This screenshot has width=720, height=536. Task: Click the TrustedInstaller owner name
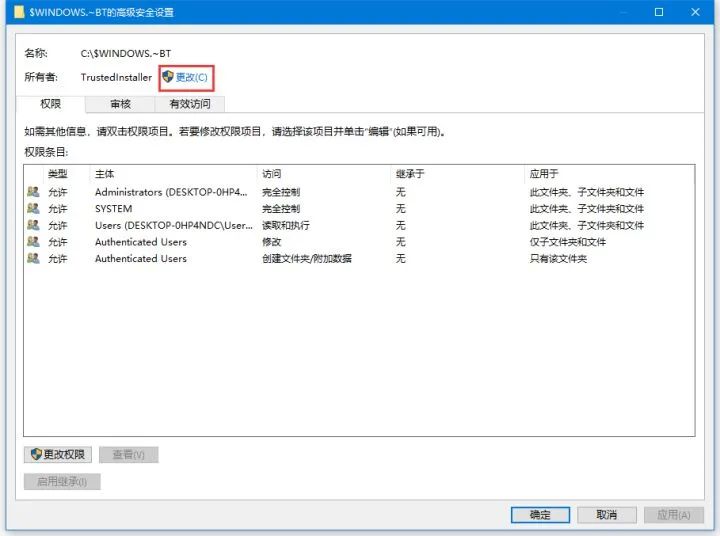click(x=116, y=77)
